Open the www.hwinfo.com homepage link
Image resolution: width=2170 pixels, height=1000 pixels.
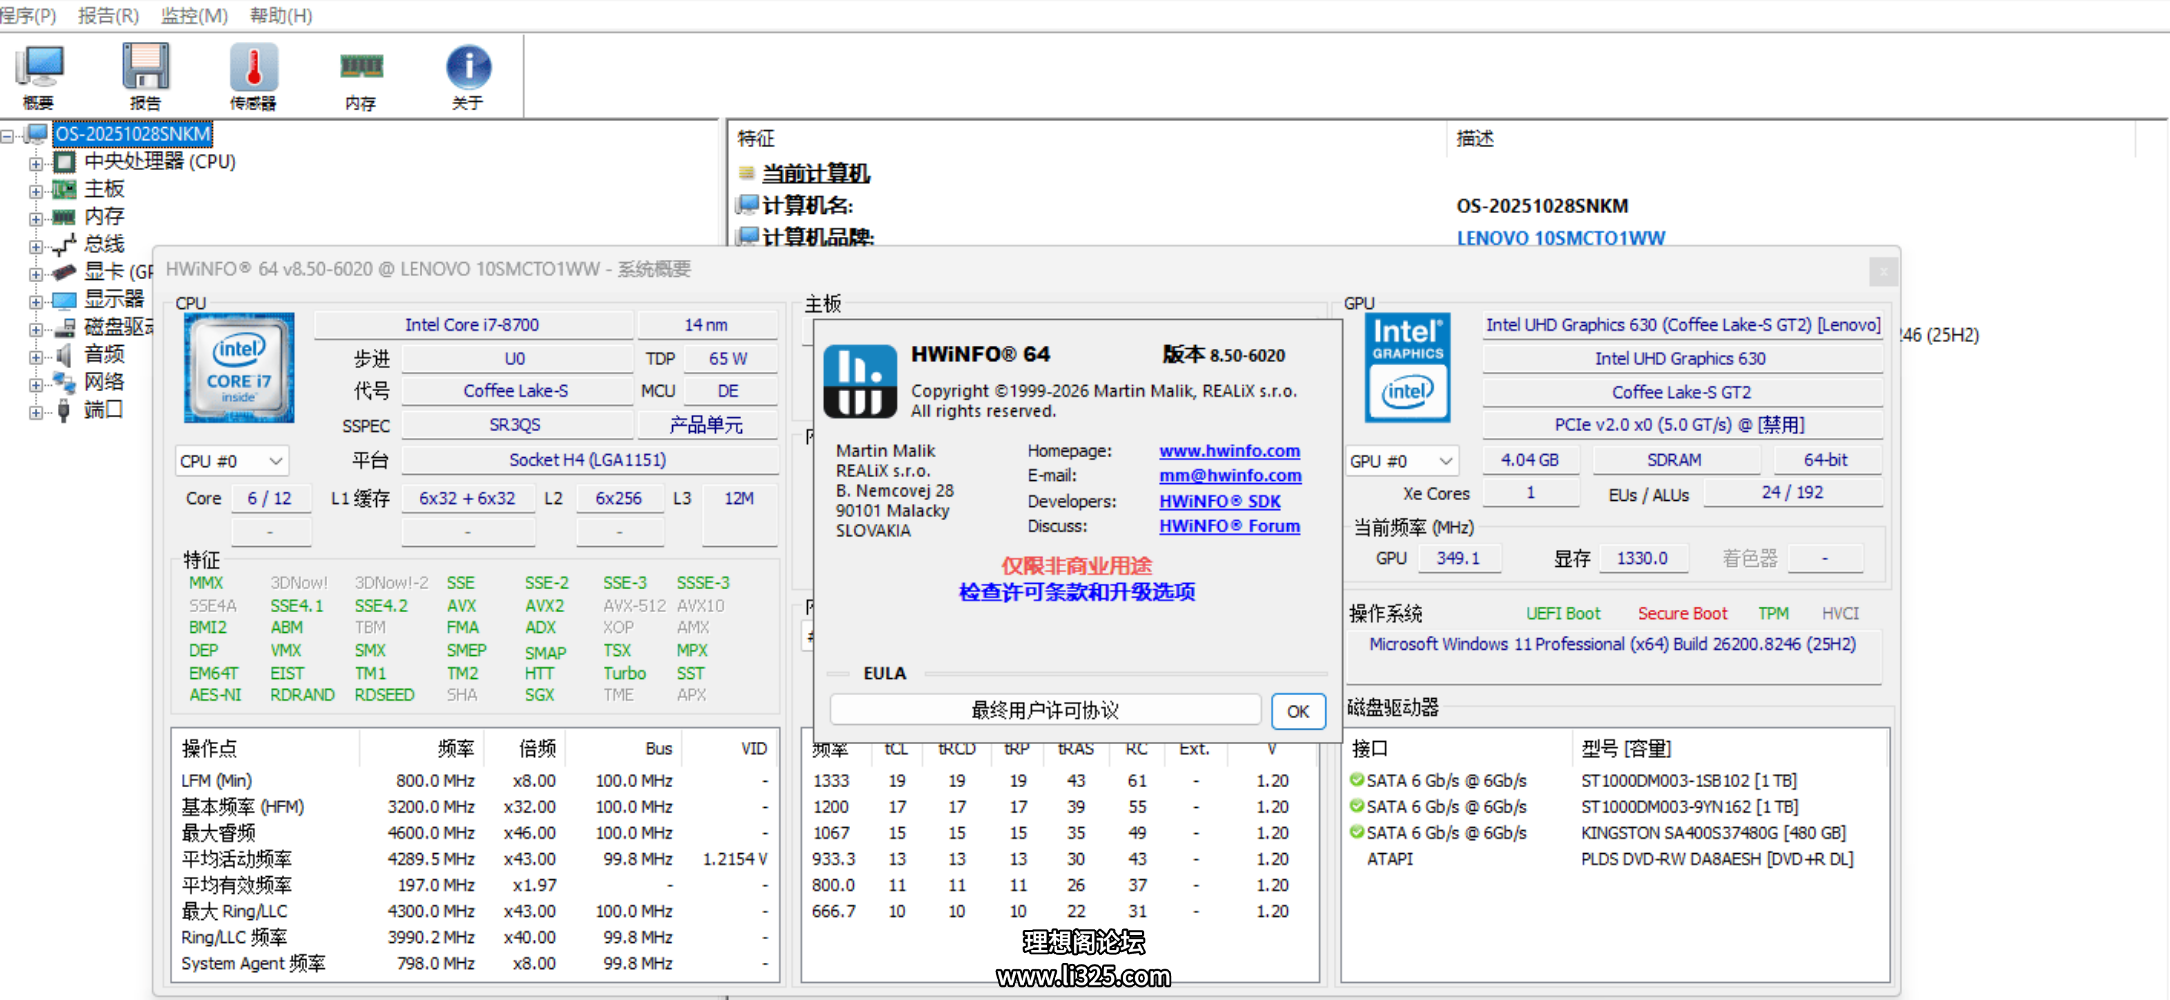click(x=1229, y=451)
